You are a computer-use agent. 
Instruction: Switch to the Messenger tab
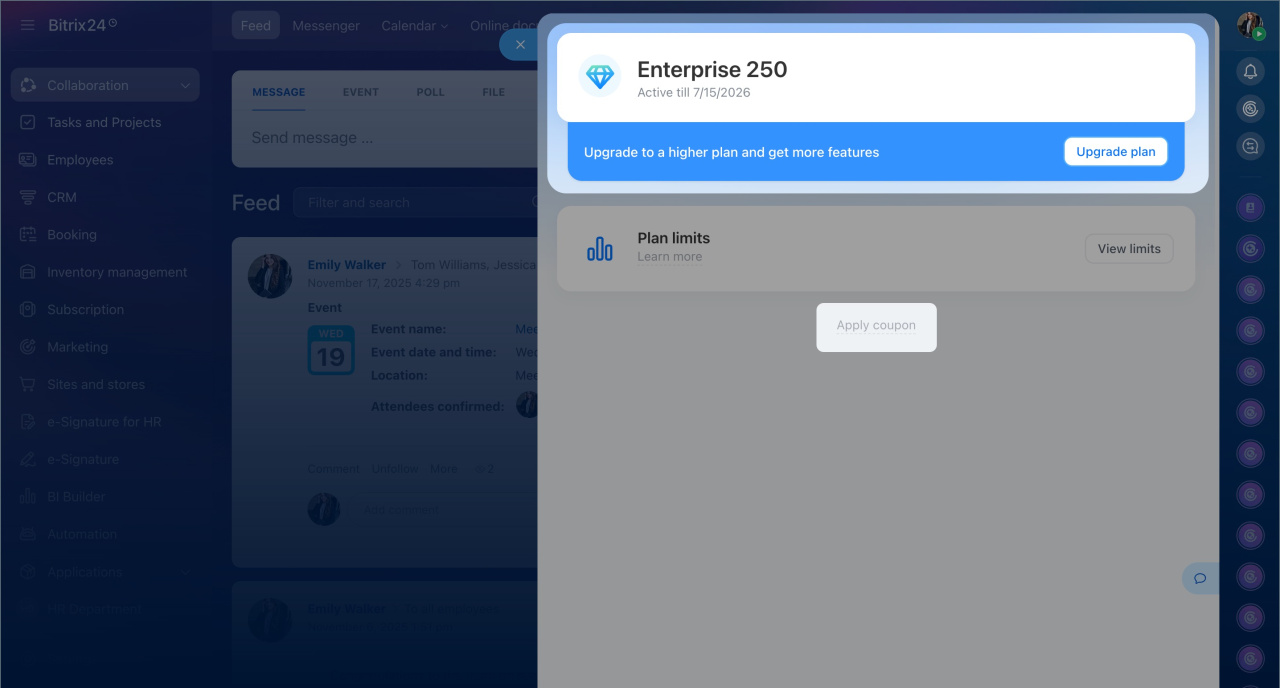(326, 26)
